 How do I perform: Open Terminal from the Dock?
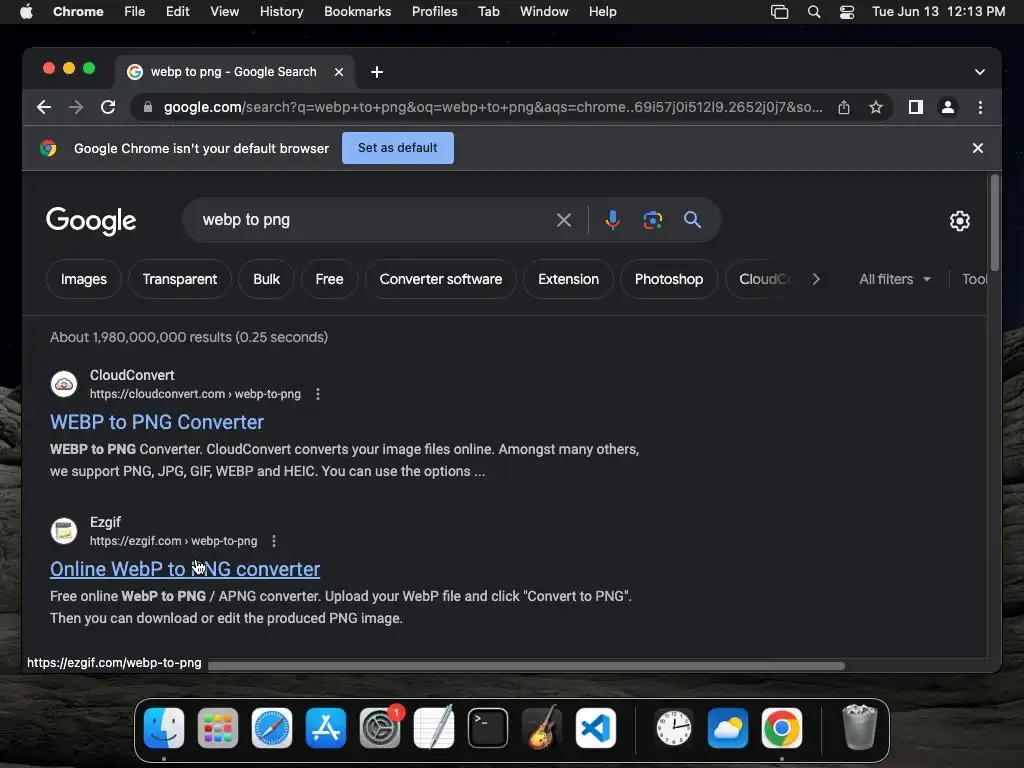488,728
